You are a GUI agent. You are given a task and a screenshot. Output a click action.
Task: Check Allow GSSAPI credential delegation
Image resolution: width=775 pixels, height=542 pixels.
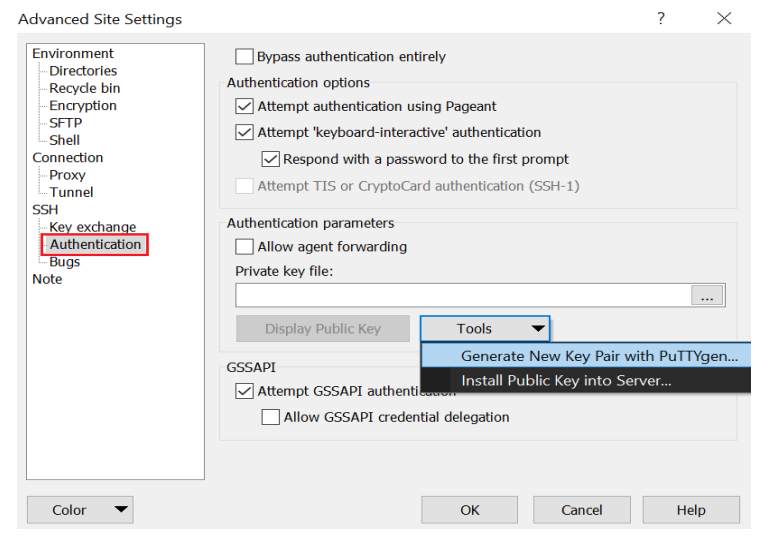pyautogui.click(x=270, y=417)
